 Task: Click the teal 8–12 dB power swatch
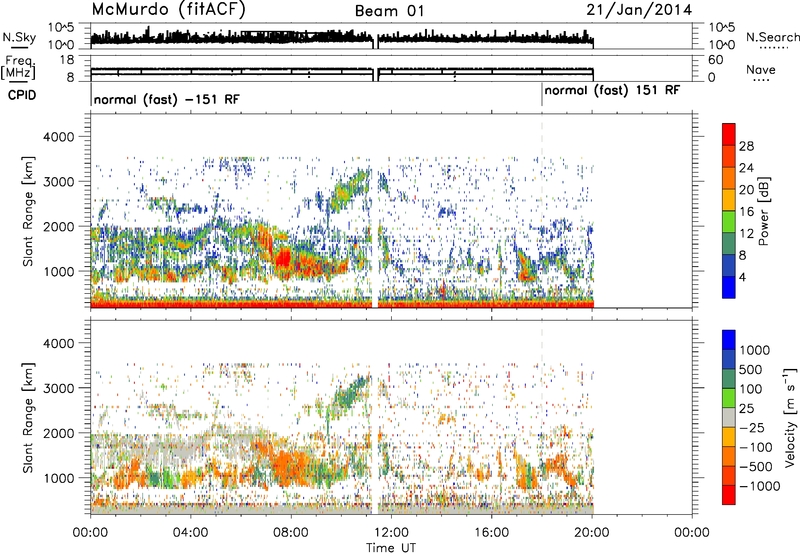click(729, 243)
